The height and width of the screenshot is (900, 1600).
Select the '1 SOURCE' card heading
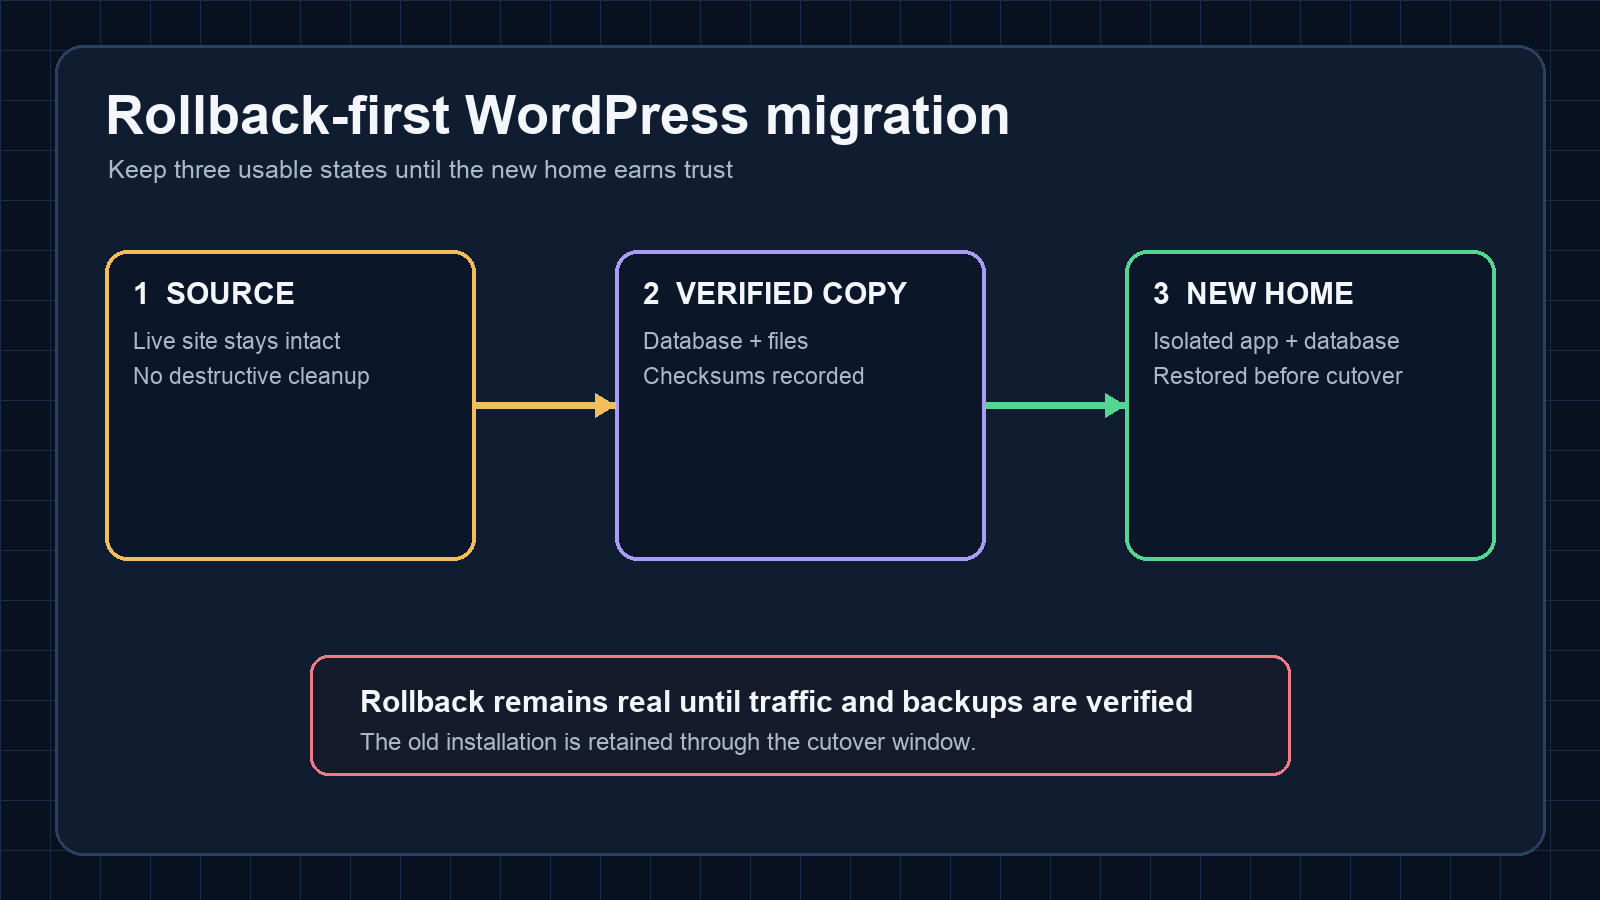click(214, 293)
